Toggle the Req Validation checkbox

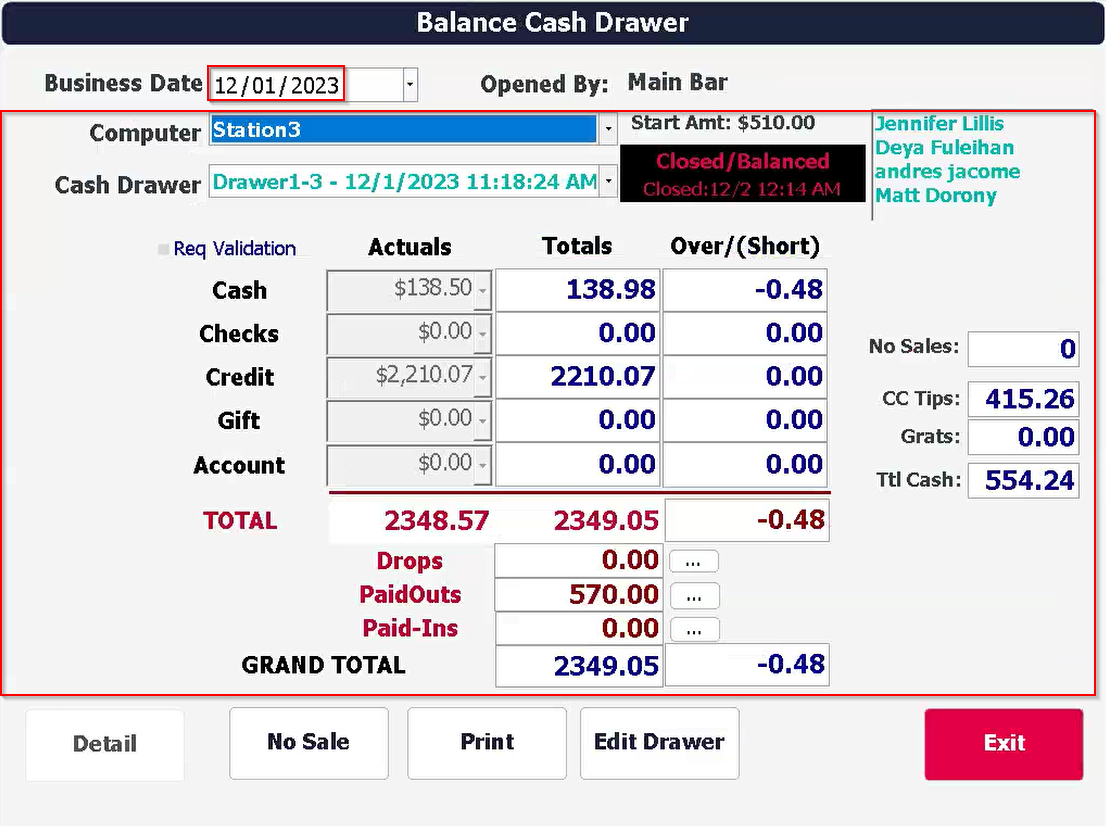click(x=164, y=249)
